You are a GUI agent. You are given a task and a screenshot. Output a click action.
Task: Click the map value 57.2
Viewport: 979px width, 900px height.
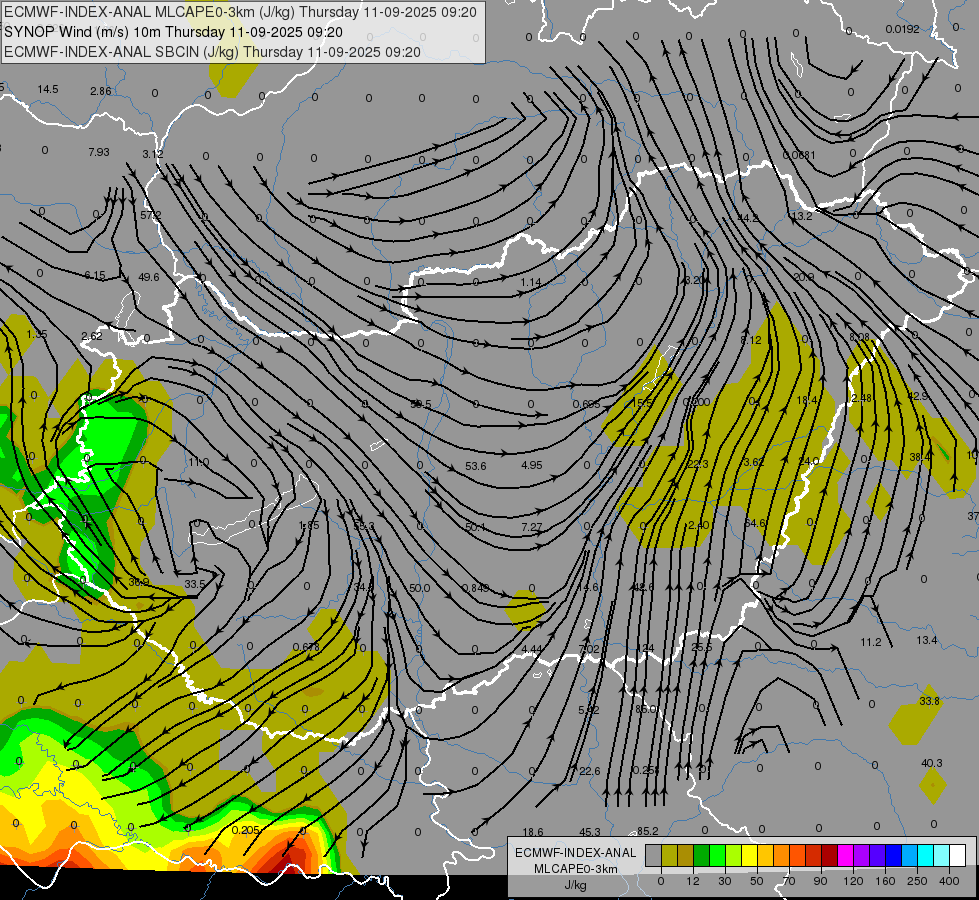(x=150, y=215)
